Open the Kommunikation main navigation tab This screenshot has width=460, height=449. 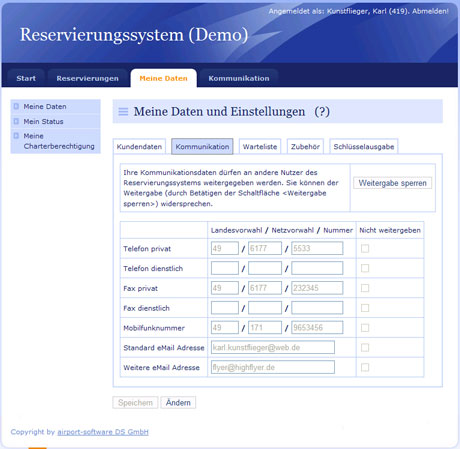coord(239,78)
